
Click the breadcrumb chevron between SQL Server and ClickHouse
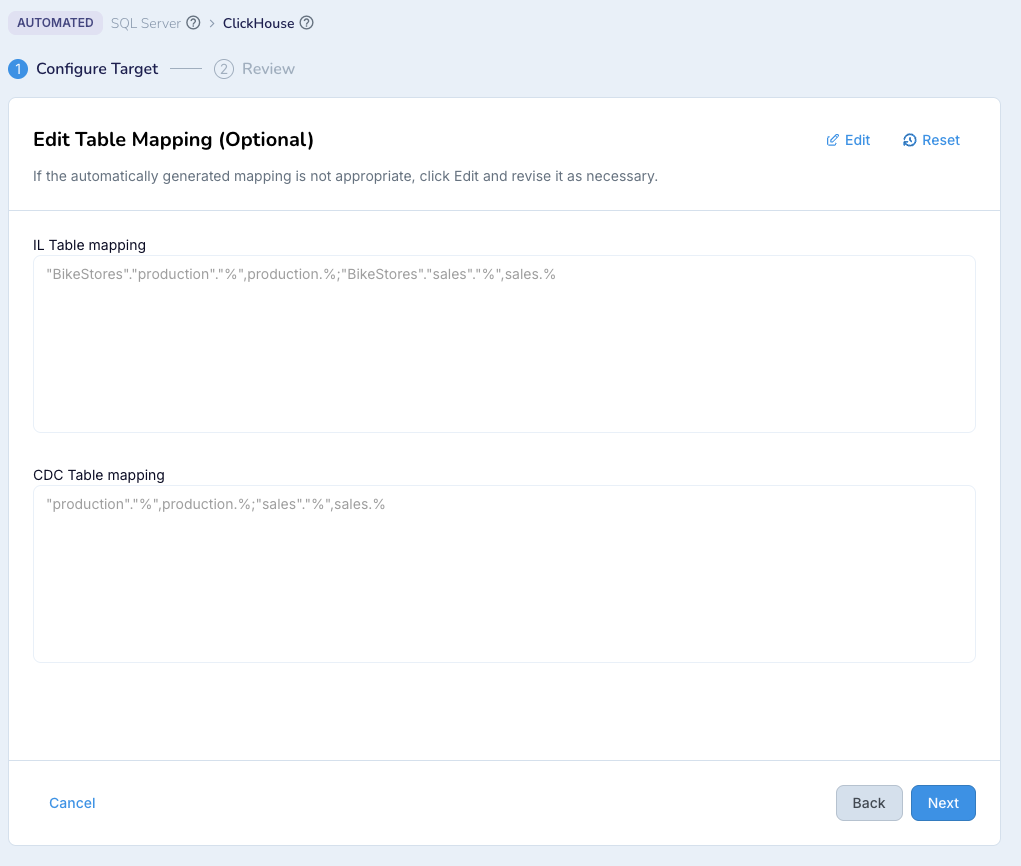coord(212,23)
